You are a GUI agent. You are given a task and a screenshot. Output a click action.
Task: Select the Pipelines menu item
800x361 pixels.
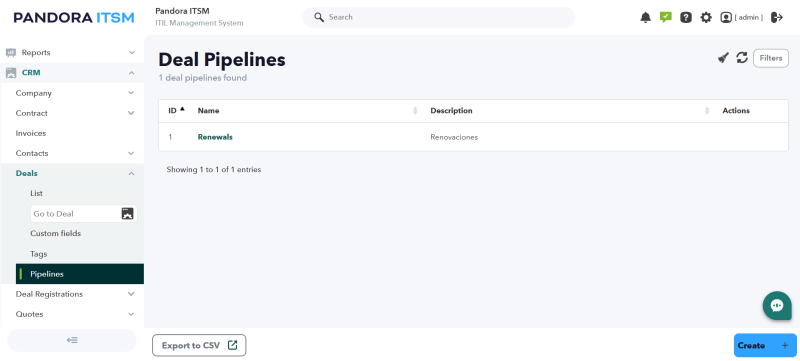(80, 274)
